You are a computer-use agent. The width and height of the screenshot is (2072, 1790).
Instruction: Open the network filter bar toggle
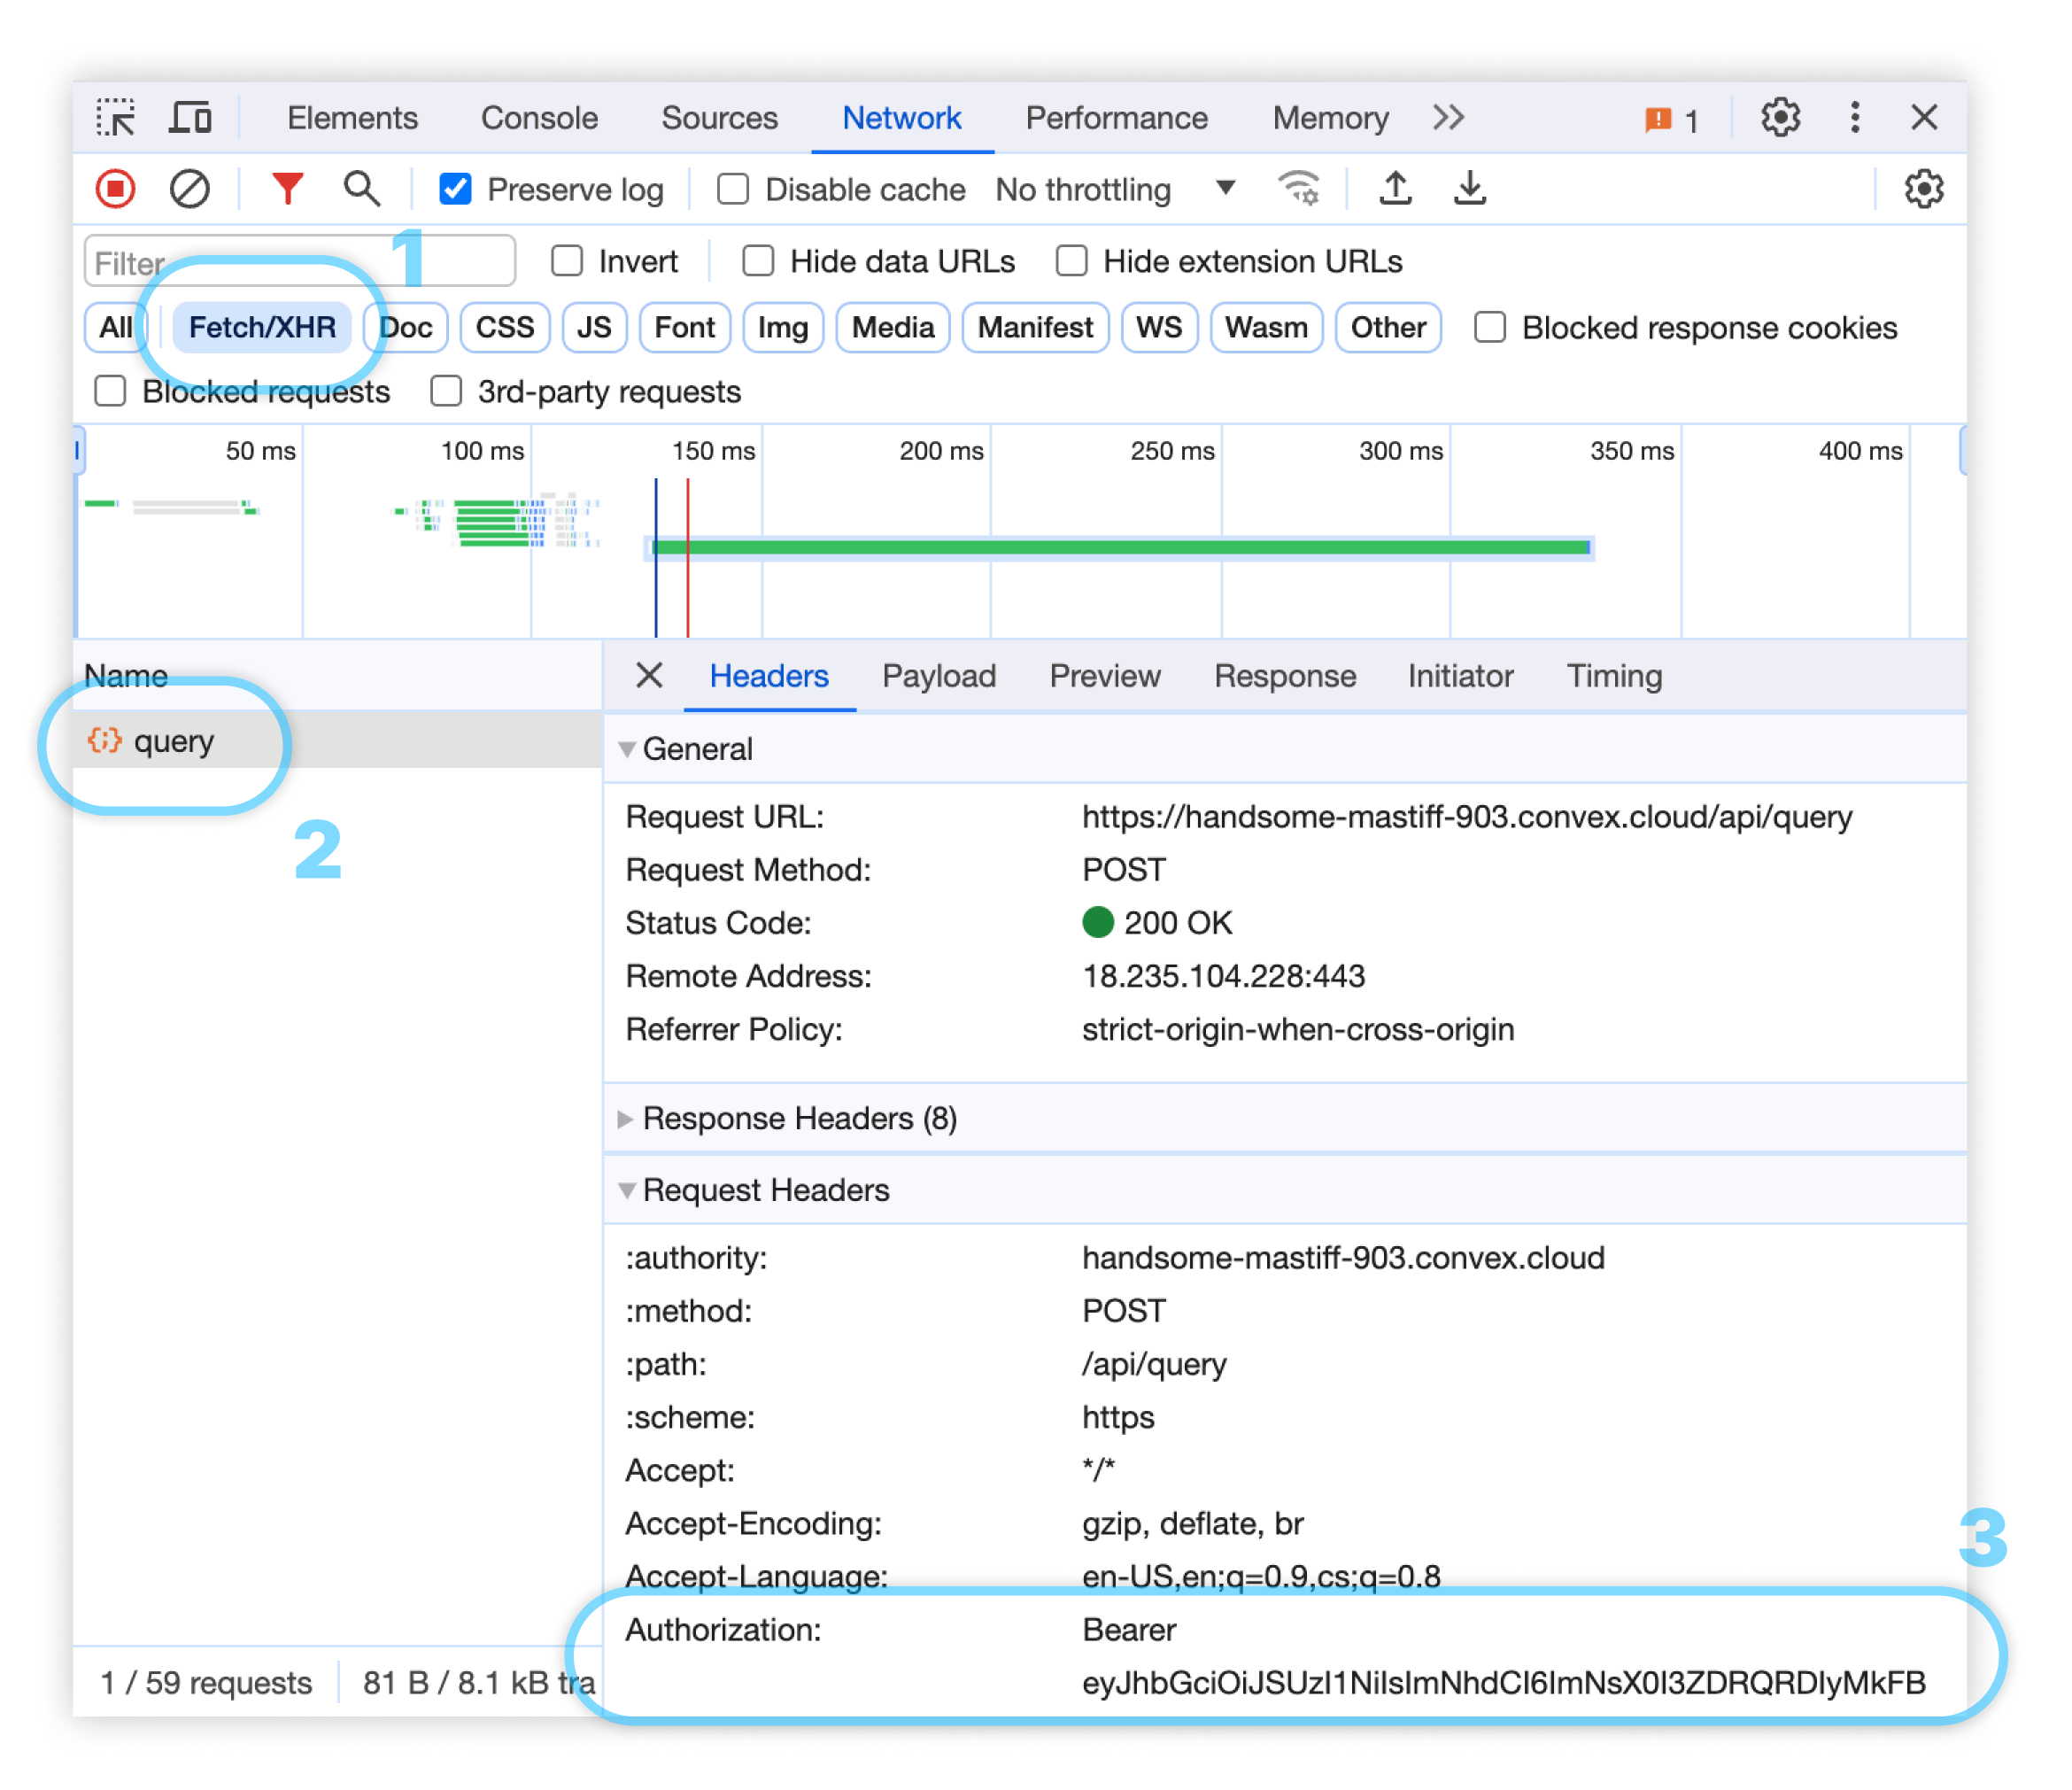click(x=287, y=188)
